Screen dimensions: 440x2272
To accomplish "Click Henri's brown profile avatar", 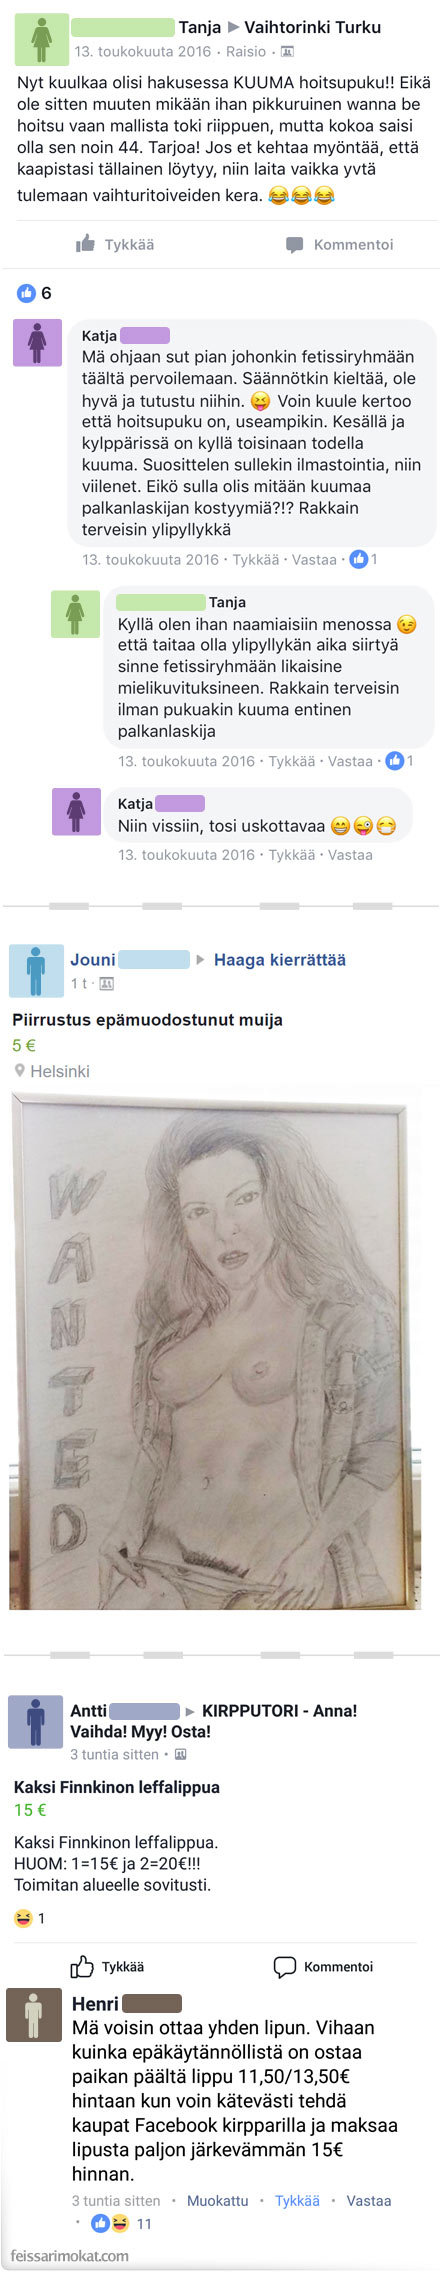I will [34, 2015].
